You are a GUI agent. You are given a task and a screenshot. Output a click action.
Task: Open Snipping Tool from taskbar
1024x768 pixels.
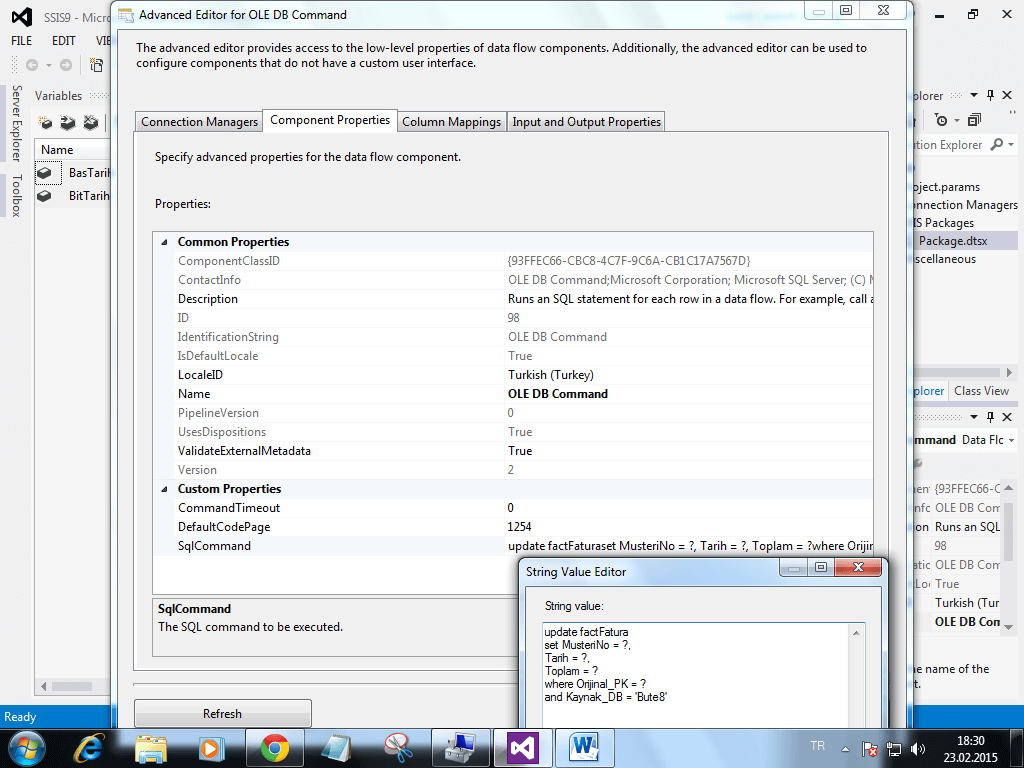[398, 748]
